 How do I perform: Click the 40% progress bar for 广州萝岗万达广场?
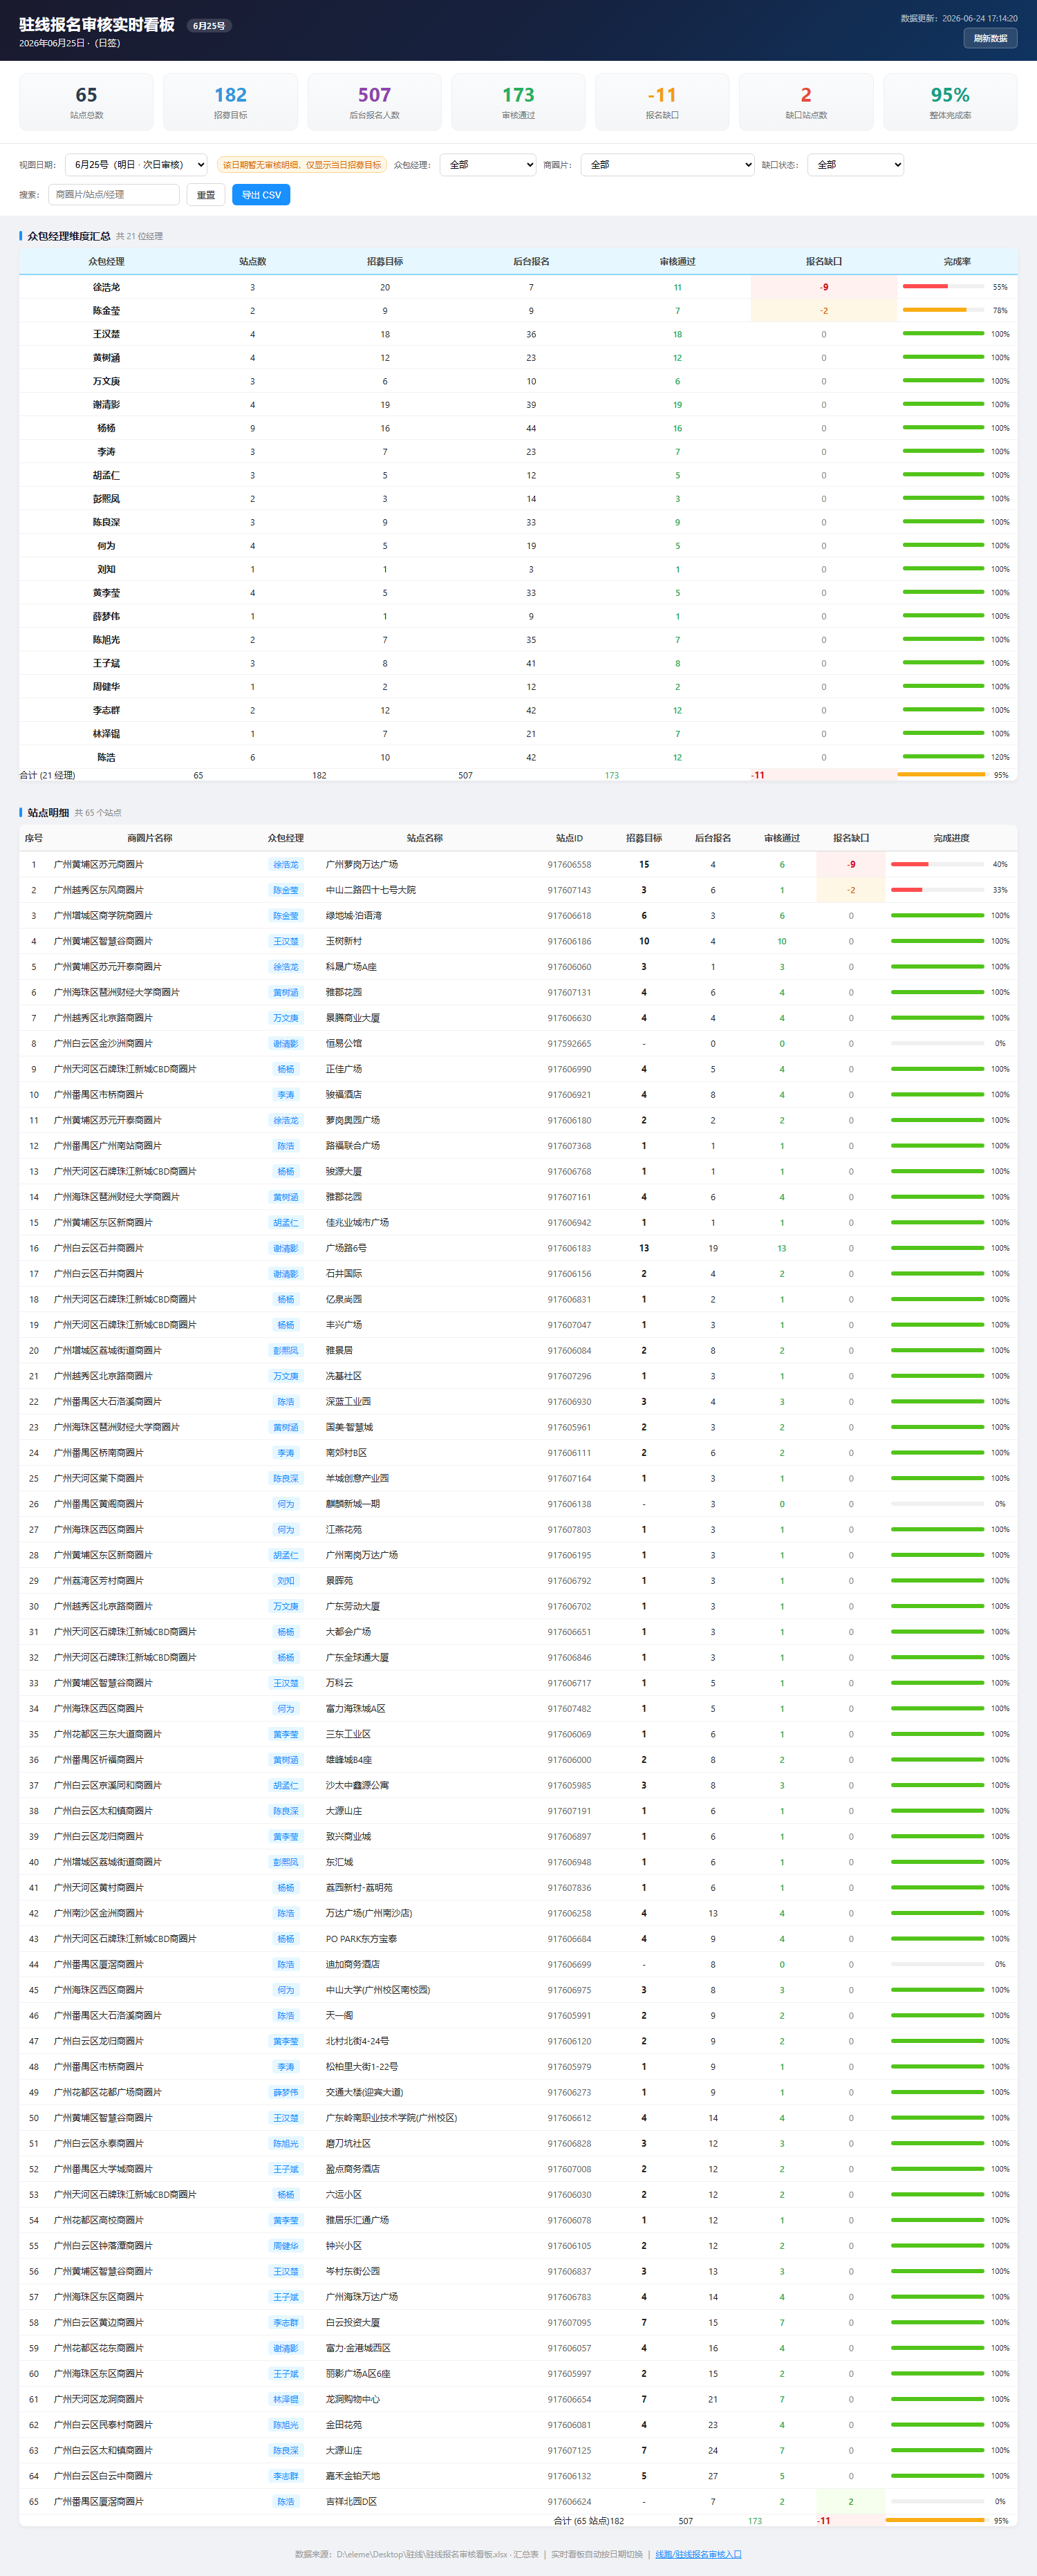(938, 864)
